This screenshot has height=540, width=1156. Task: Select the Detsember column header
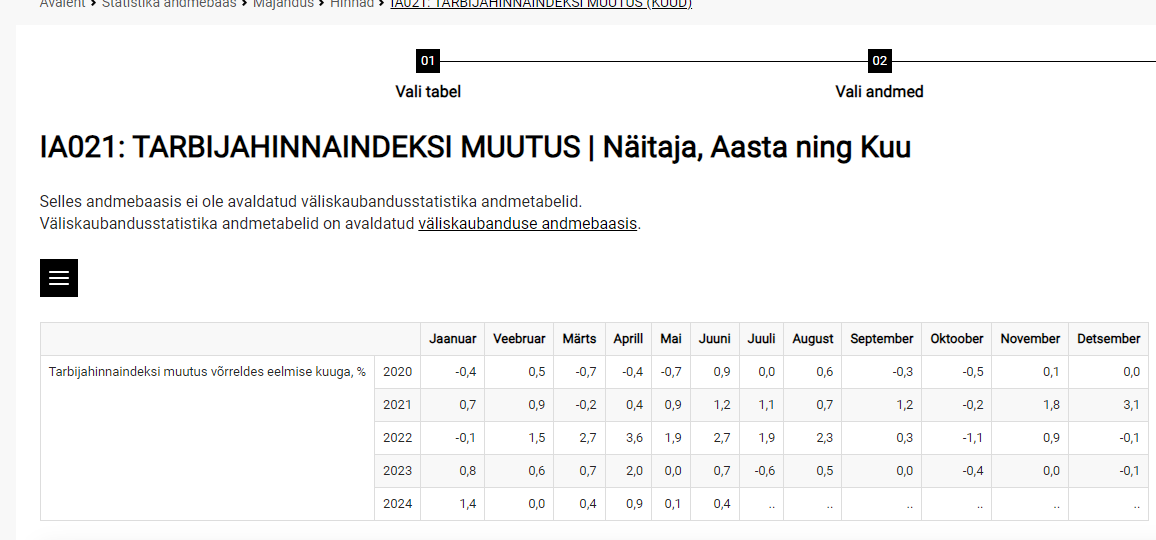pyautogui.click(x=1108, y=339)
